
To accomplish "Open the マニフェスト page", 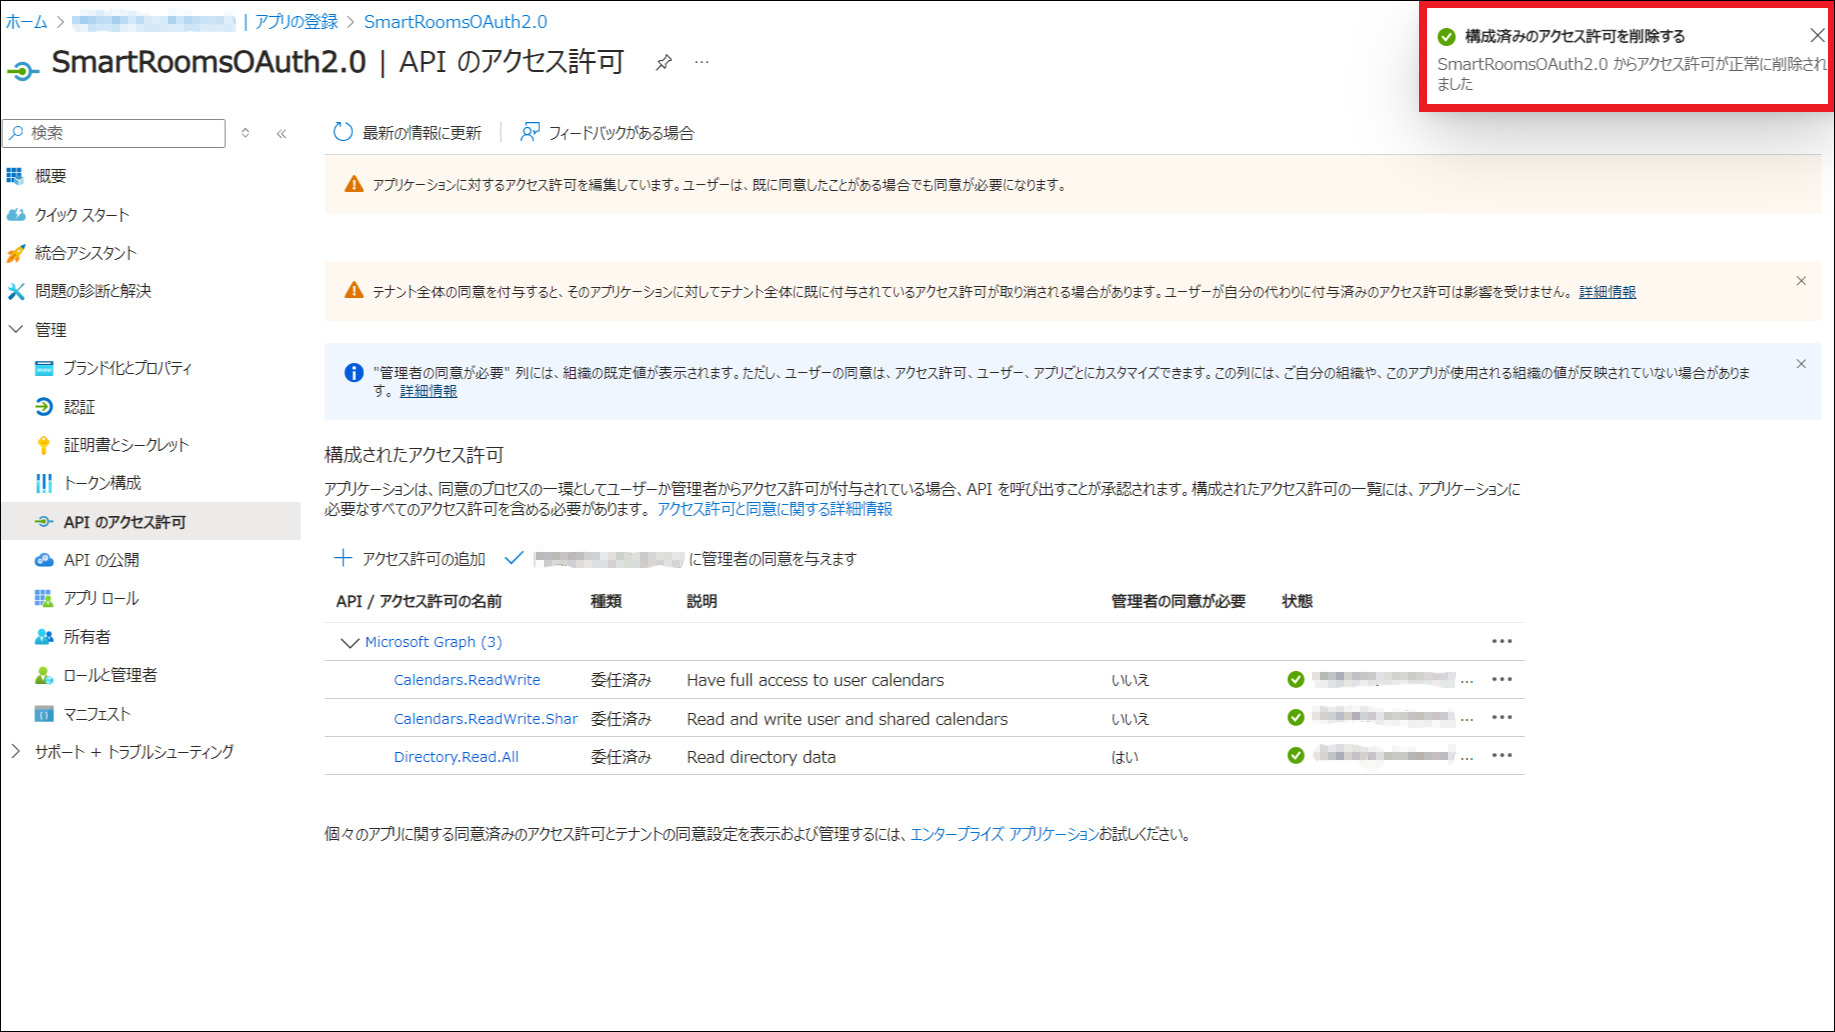I will click(97, 714).
